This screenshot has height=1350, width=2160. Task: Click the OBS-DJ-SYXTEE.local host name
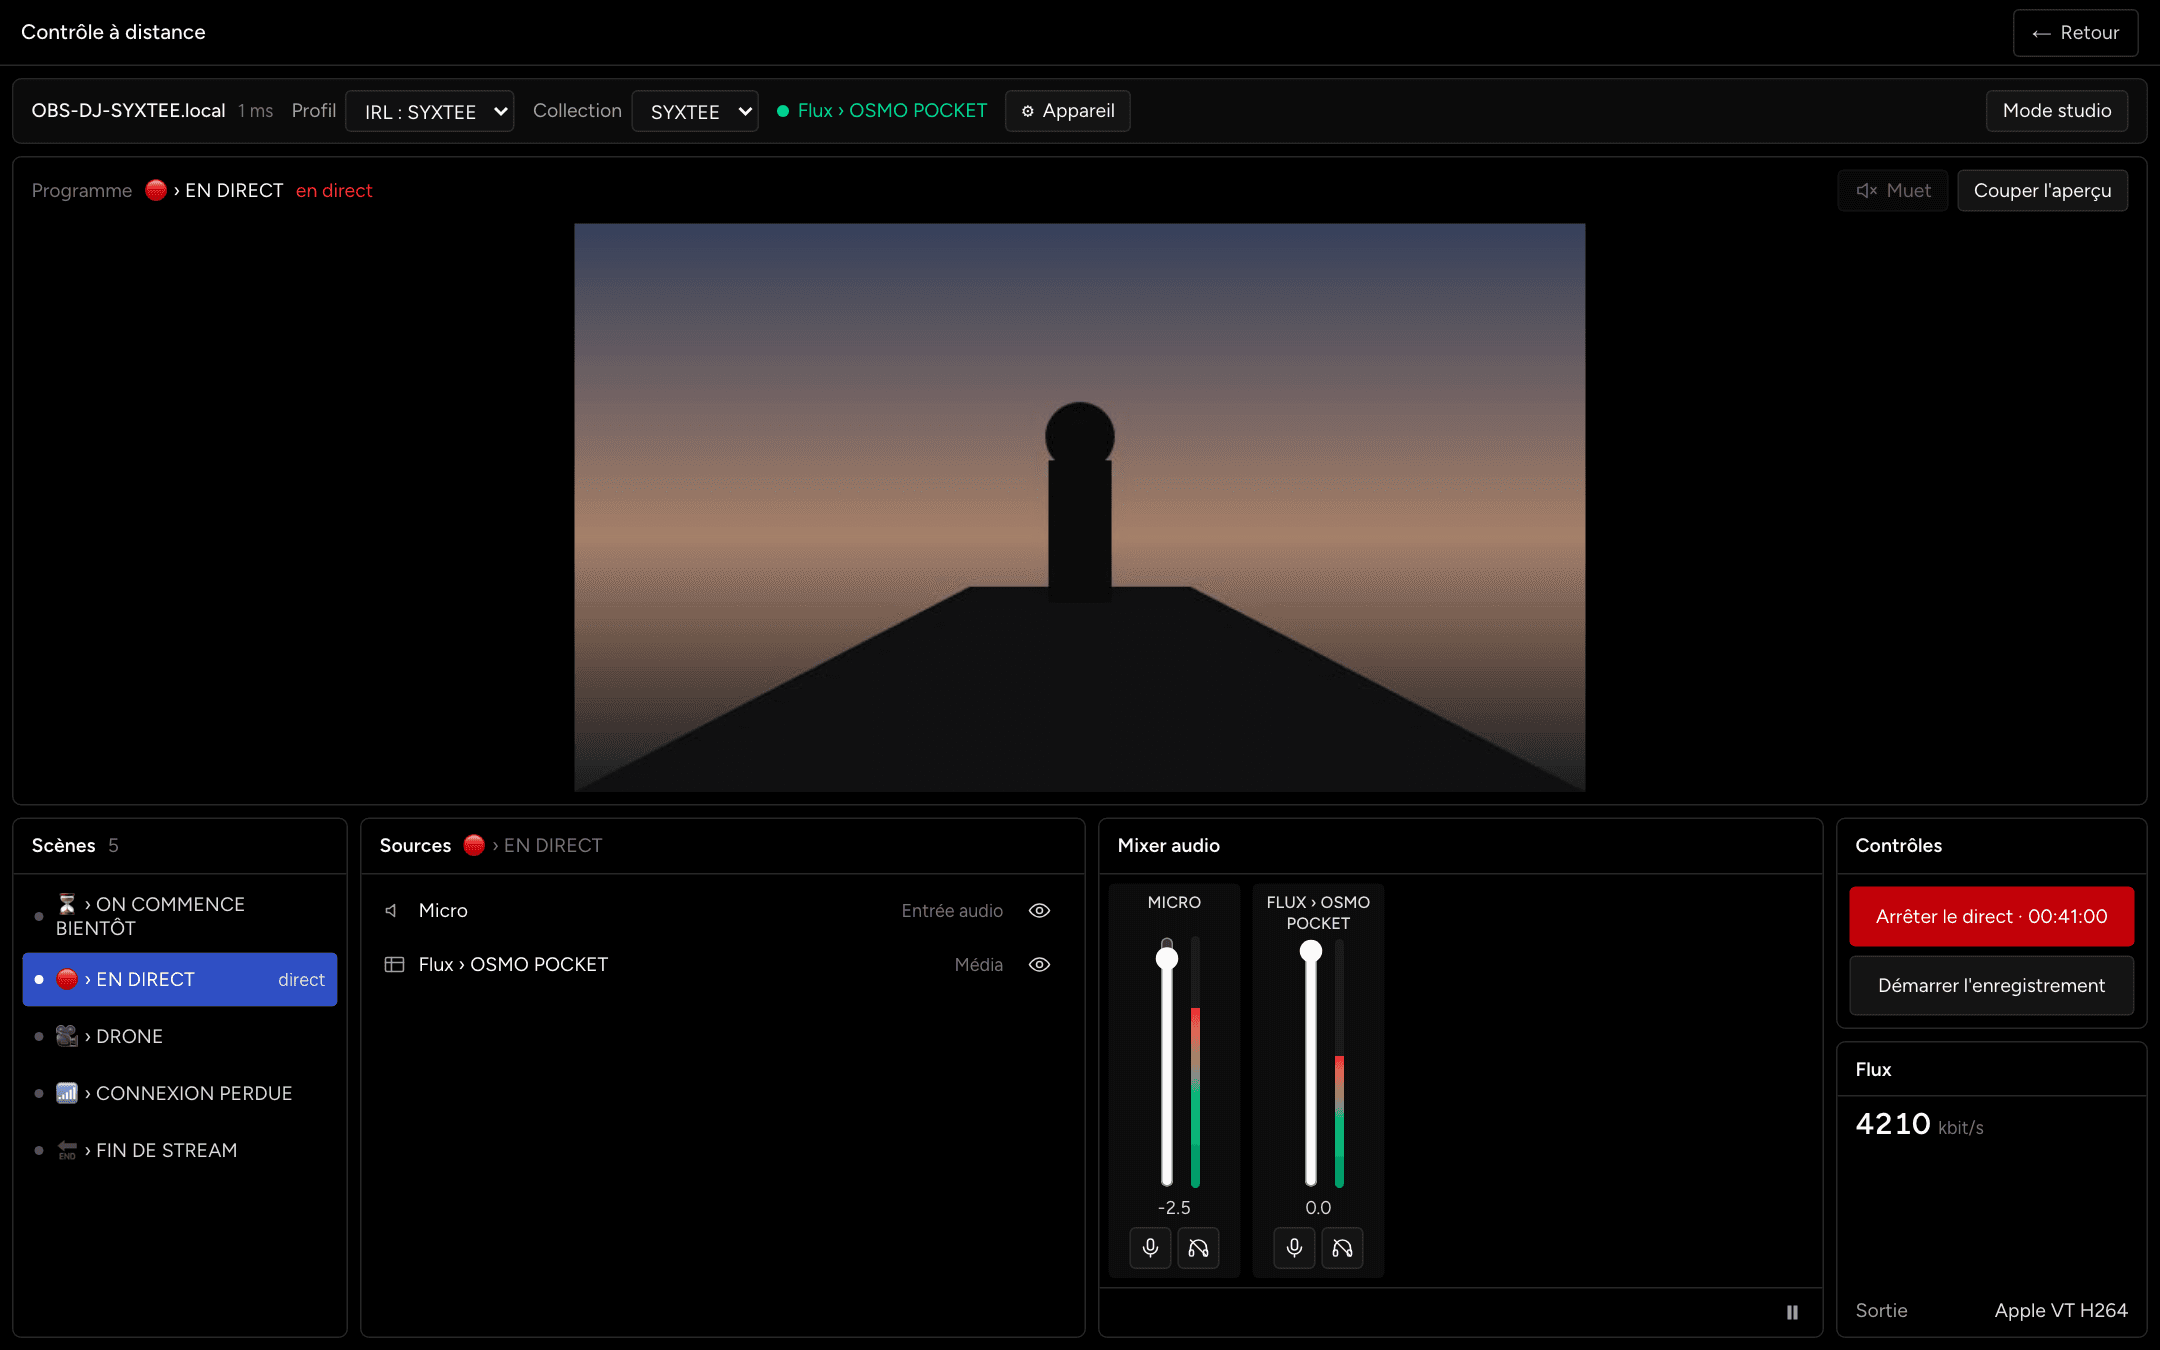(128, 111)
